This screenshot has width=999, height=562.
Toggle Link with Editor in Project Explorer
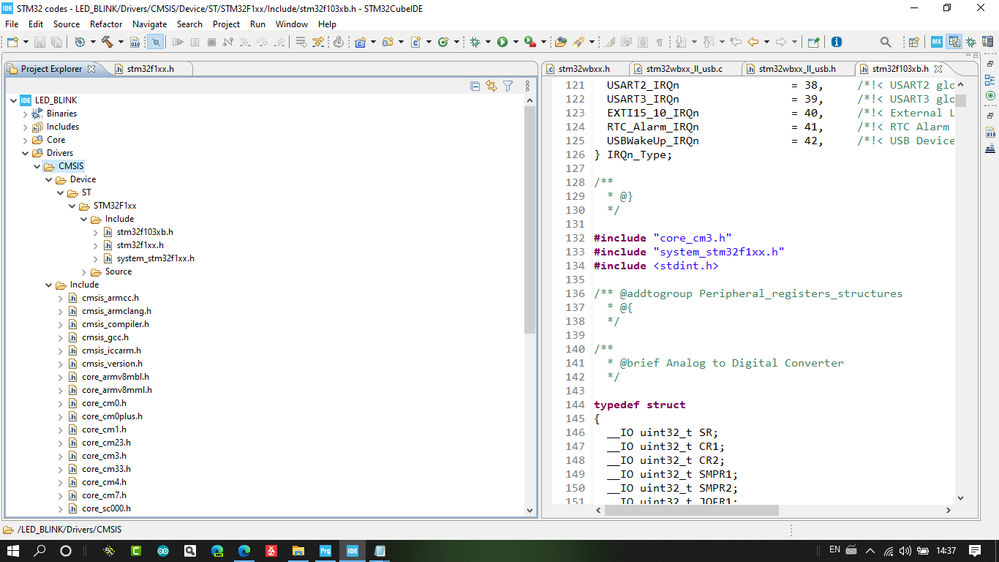[491, 86]
